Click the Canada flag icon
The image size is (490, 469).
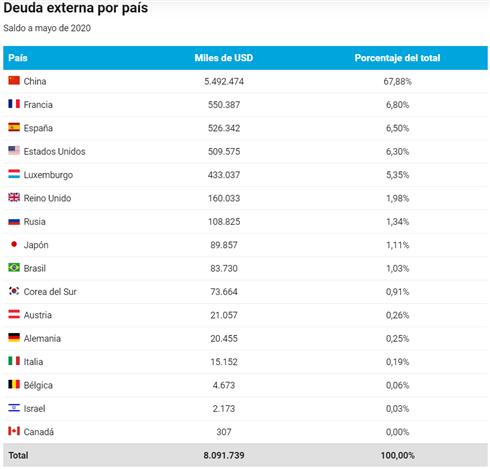[x=14, y=431]
